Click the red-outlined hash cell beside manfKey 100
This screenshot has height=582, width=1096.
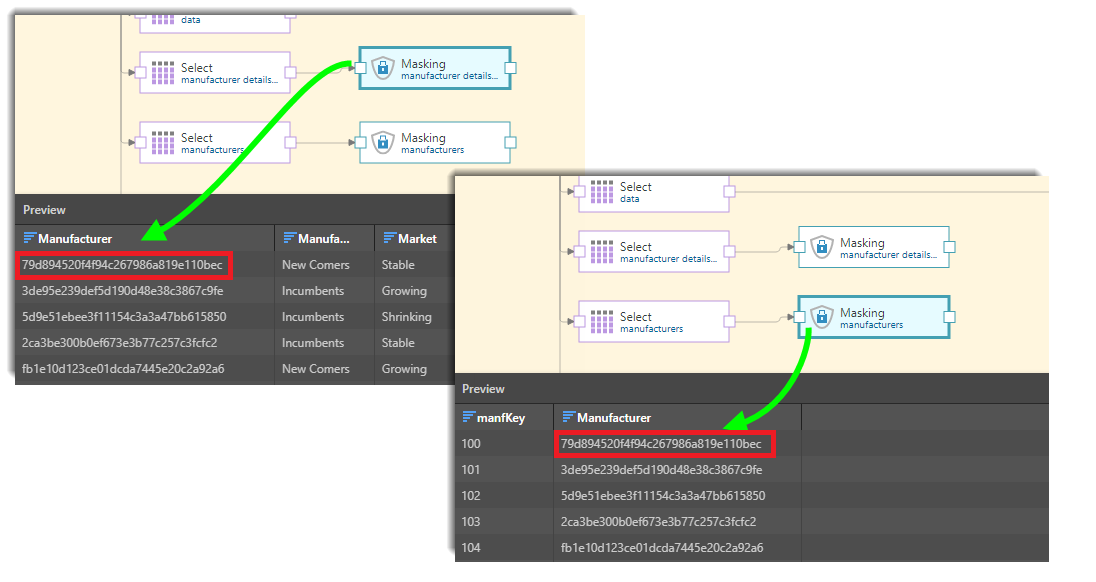tap(662, 443)
